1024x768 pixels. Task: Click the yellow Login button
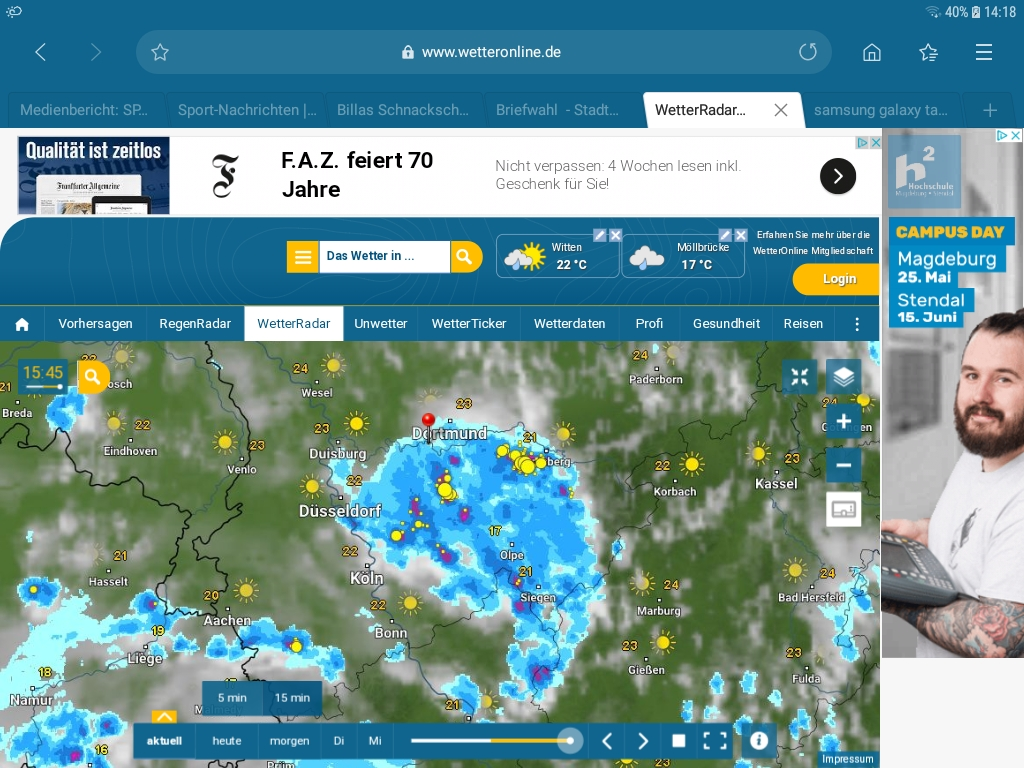[x=838, y=280]
